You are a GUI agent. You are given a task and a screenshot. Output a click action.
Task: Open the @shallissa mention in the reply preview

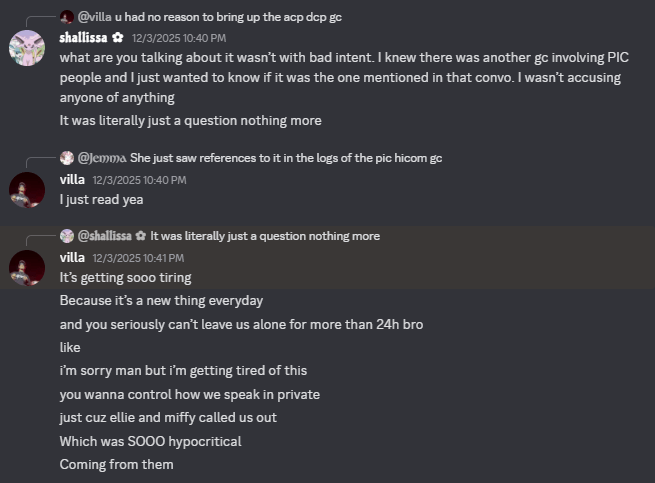[104, 236]
